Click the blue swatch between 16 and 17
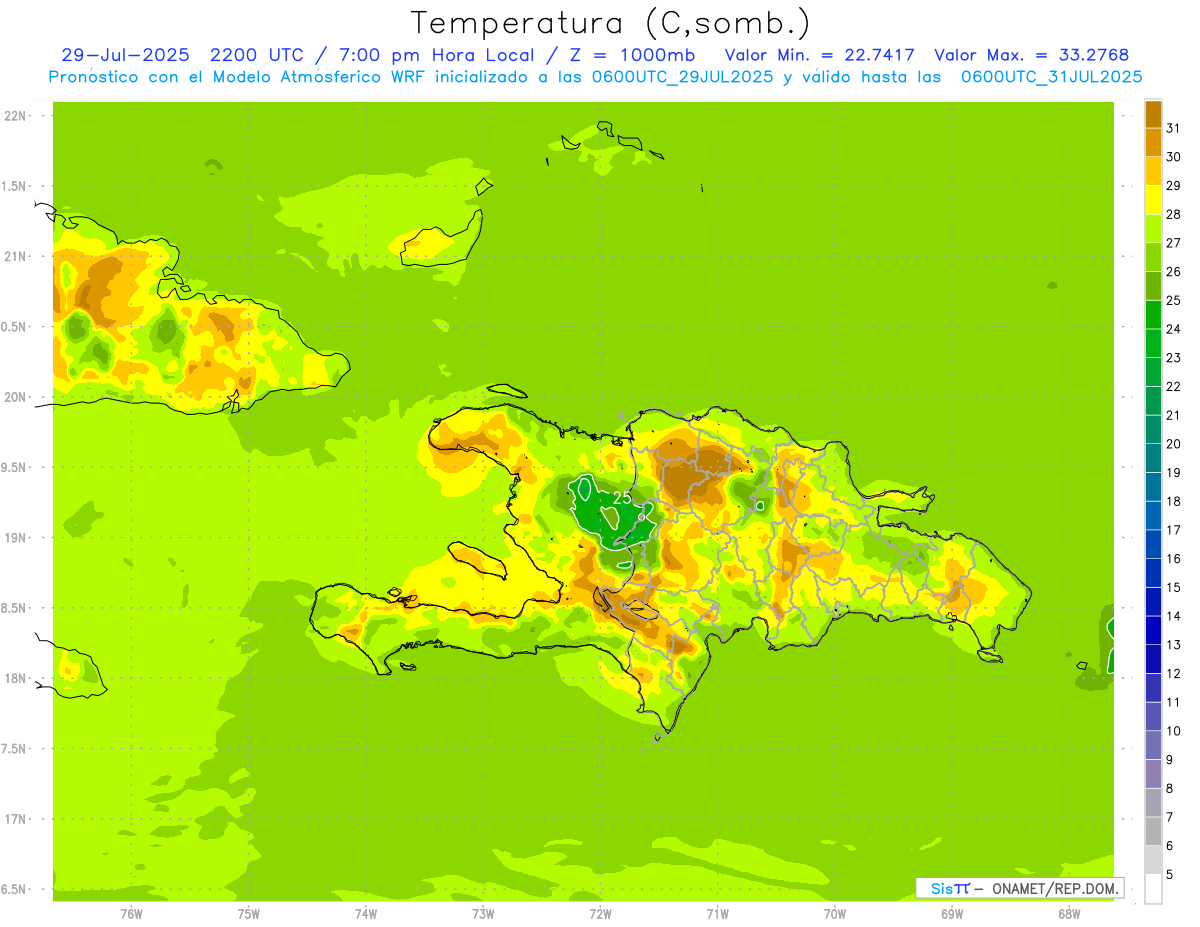 click(x=1153, y=544)
